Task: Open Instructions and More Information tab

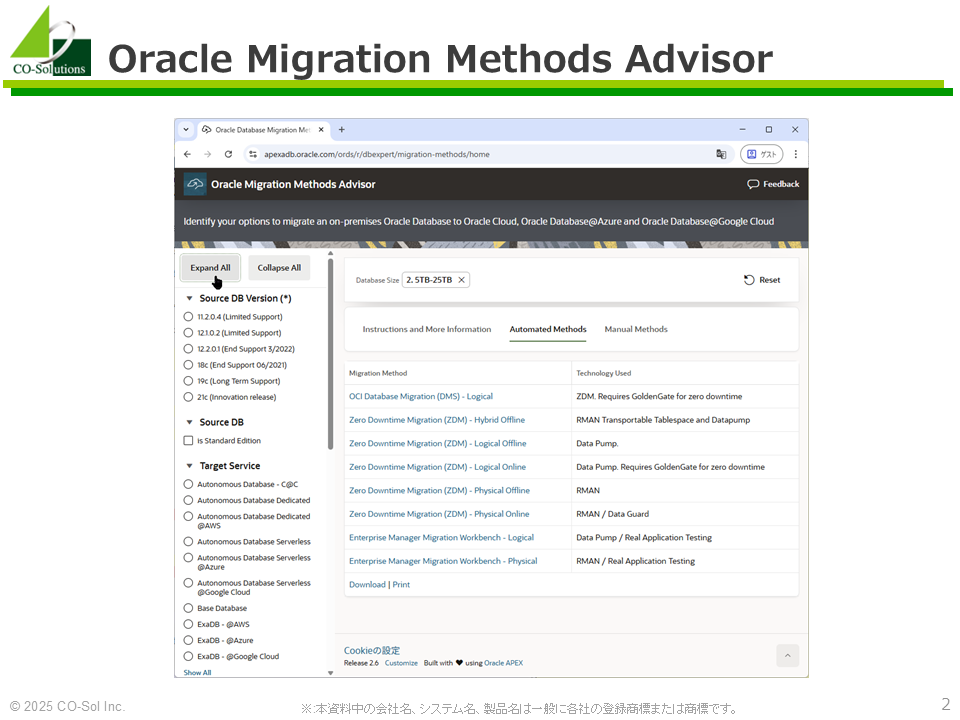Action: pyautogui.click(x=427, y=329)
